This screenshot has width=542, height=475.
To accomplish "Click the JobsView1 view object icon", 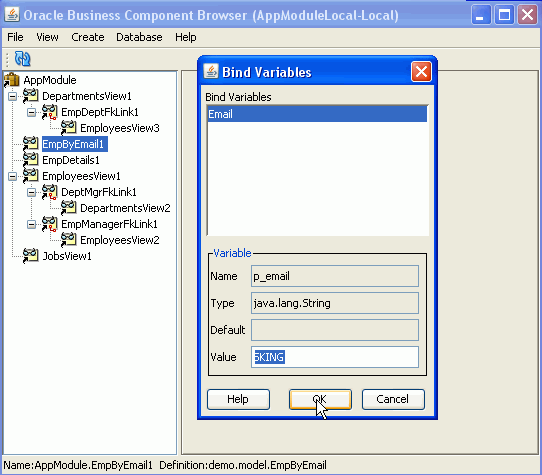I will [30, 256].
